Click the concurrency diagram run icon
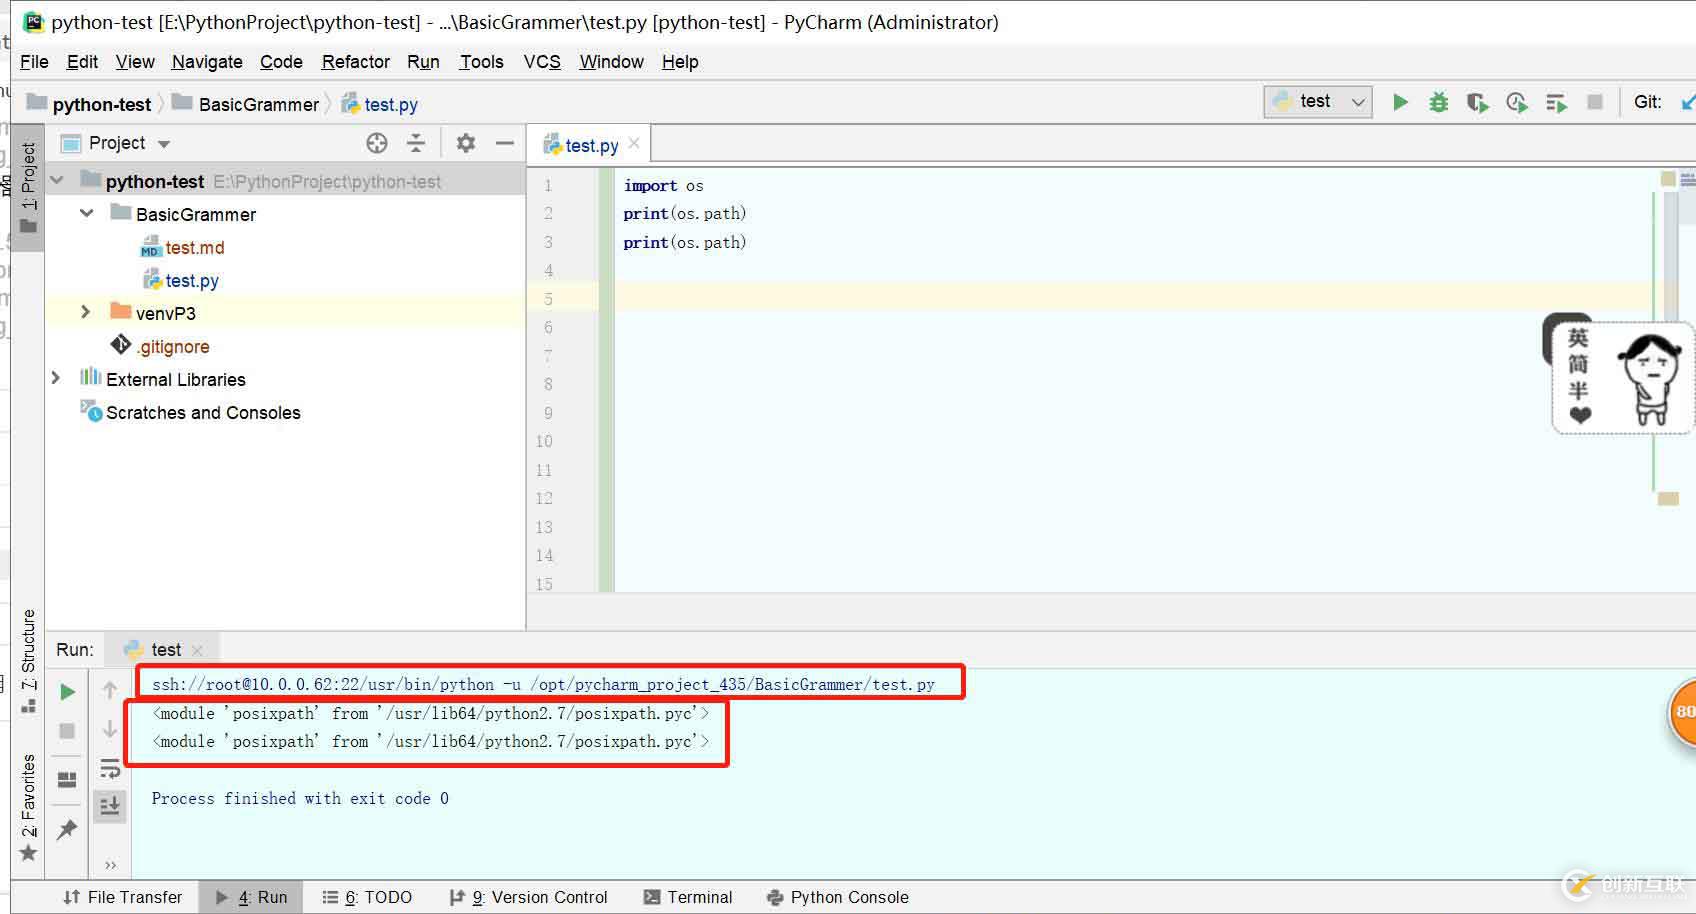This screenshot has width=1696, height=914. click(x=1556, y=102)
